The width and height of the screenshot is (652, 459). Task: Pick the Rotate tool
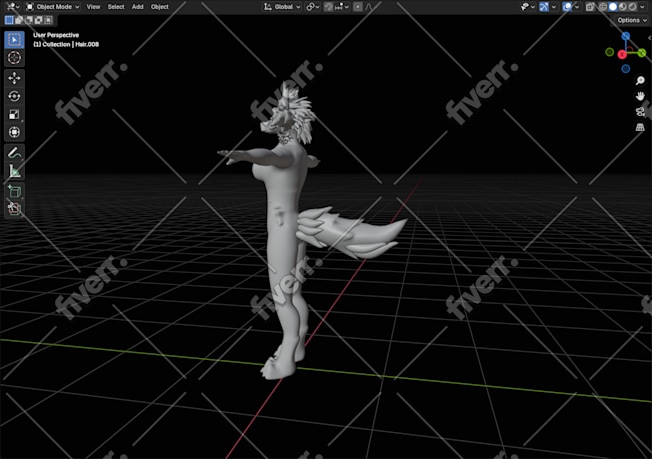[x=15, y=96]
